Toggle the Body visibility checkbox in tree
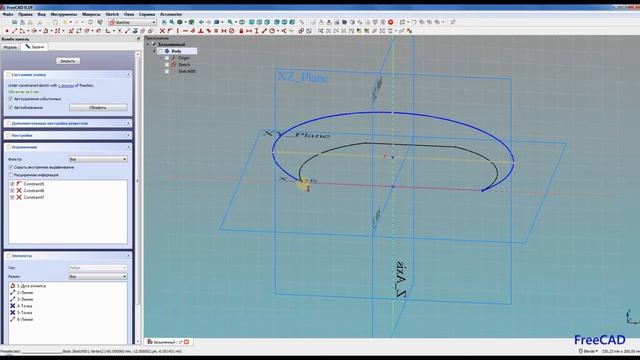Viewport: 640px width, 360px height. click(x=160, y=51)
